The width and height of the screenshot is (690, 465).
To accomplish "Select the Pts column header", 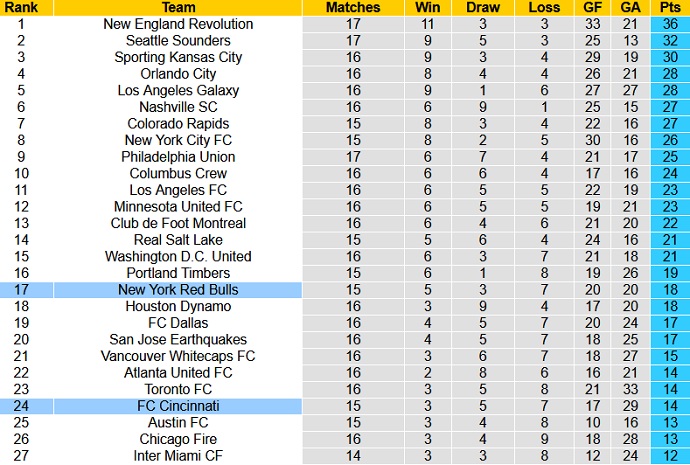I will click(x=669, y=7).
